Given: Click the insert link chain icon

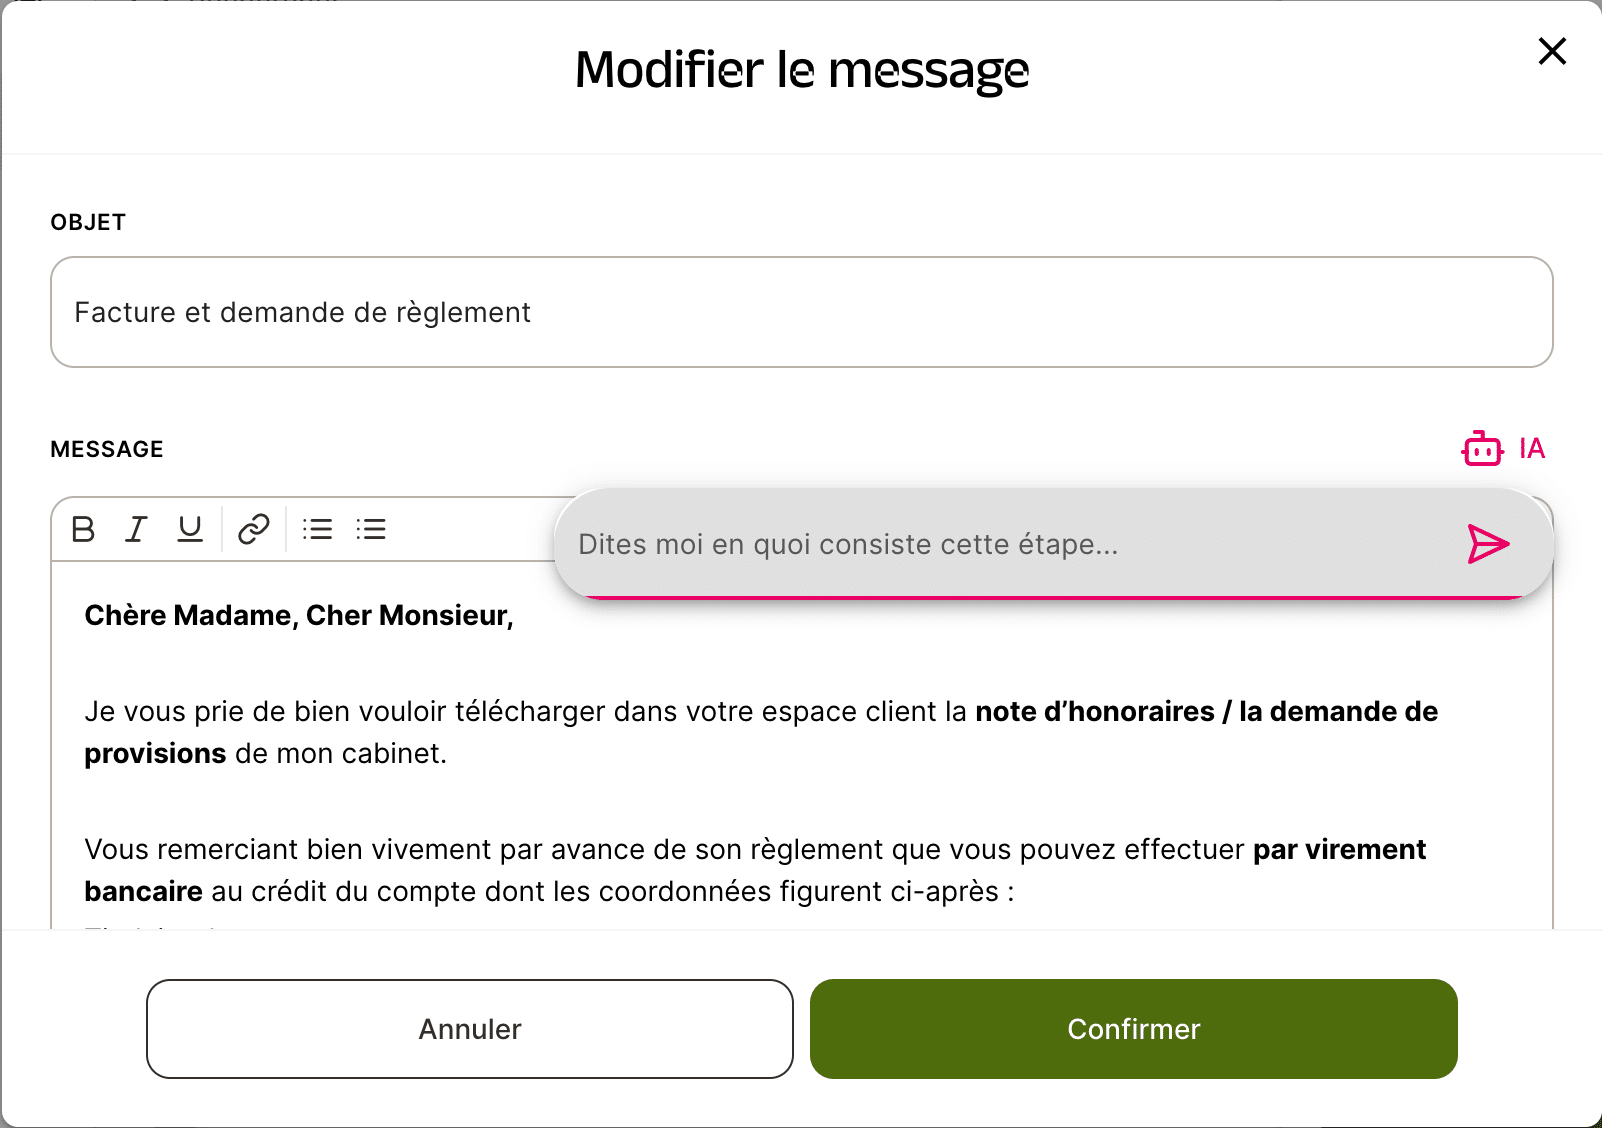Looking at the screenshot, I should [254, 529].
